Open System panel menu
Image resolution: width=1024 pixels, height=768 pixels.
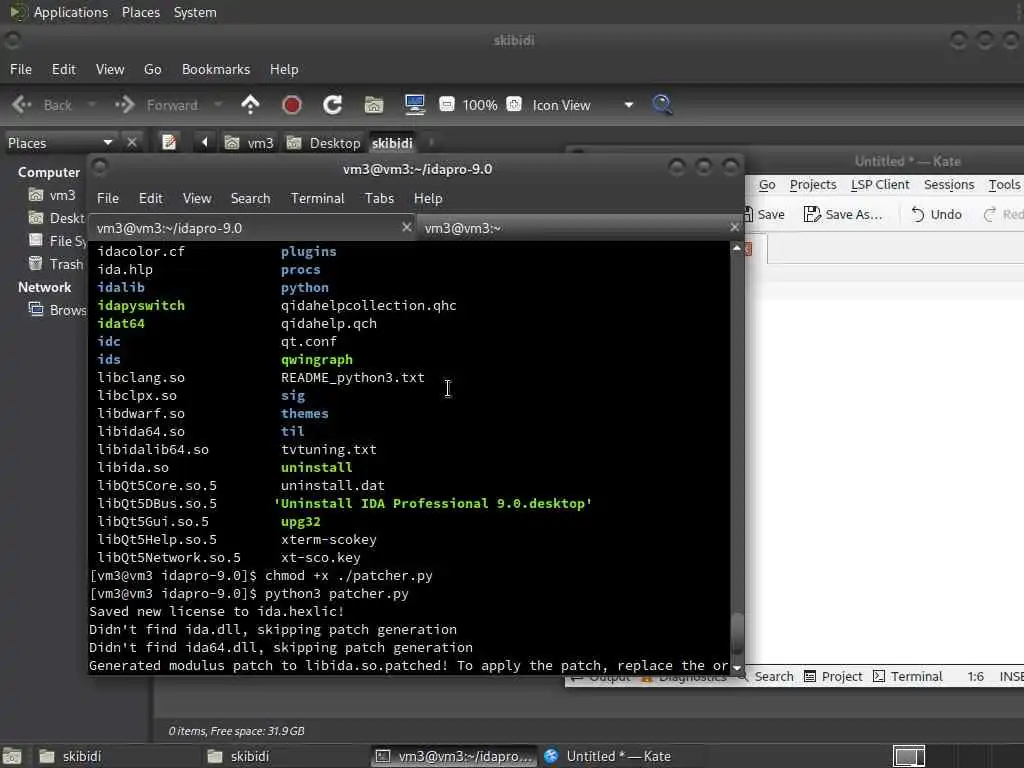[x=195, y=12]
